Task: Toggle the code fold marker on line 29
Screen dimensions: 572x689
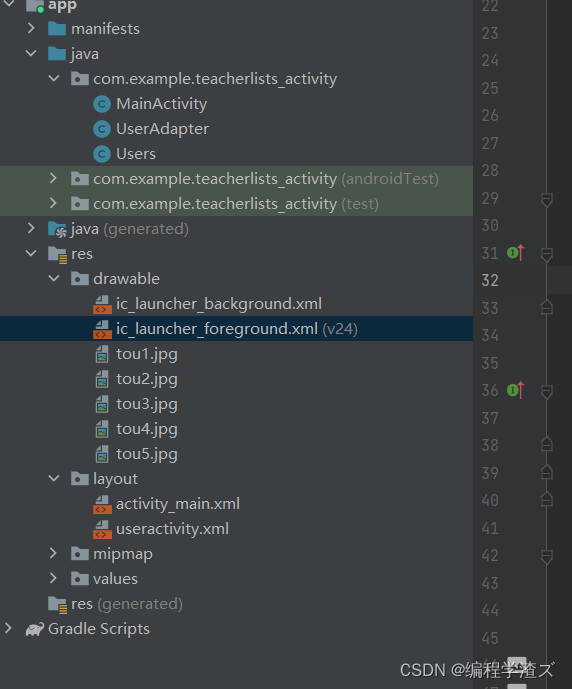Action: coord(547,200)
